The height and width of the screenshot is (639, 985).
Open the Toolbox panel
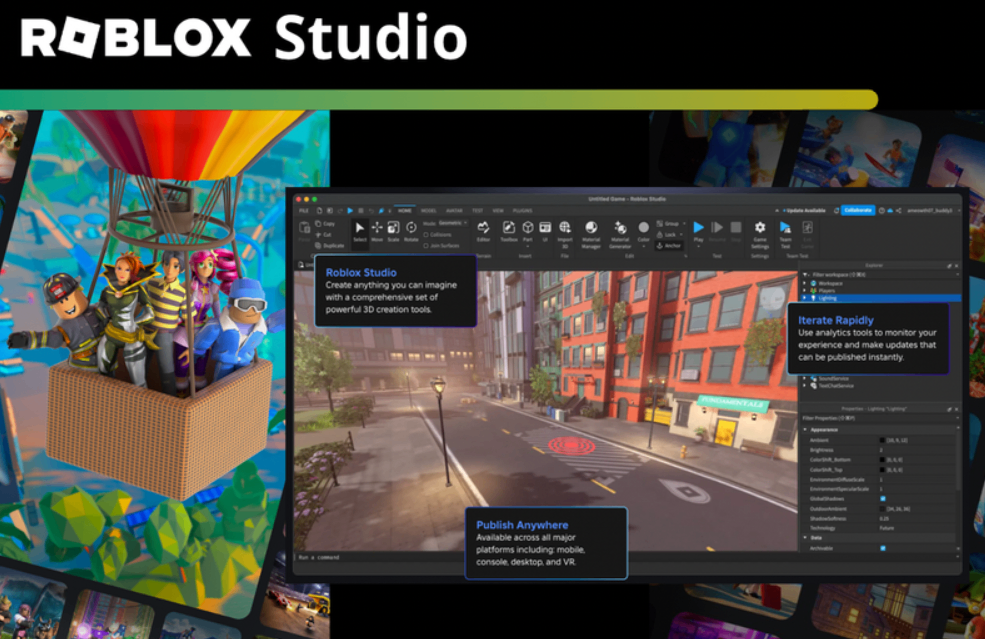[509, 231]
